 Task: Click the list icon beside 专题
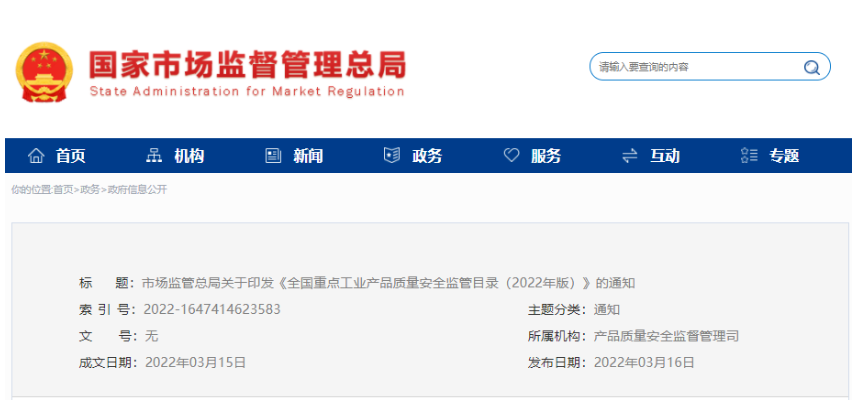749,156
